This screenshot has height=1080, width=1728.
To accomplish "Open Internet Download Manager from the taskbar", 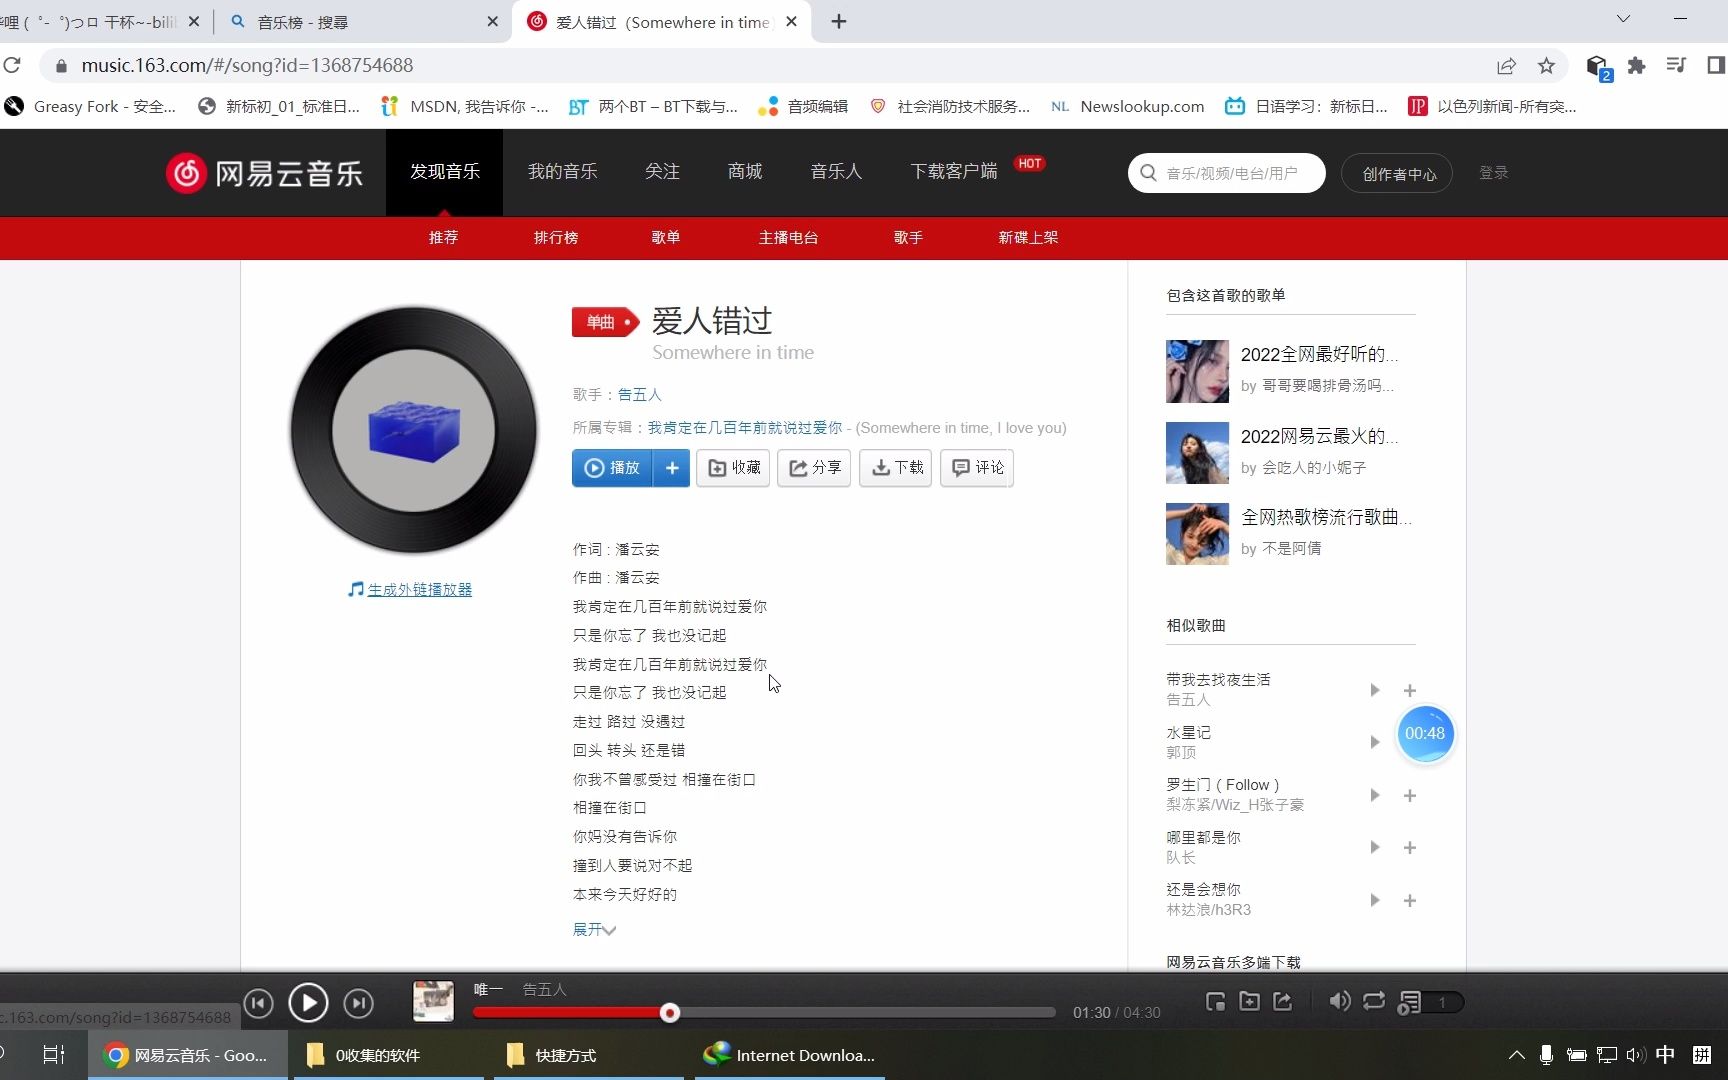I will tap(789, 1055).
